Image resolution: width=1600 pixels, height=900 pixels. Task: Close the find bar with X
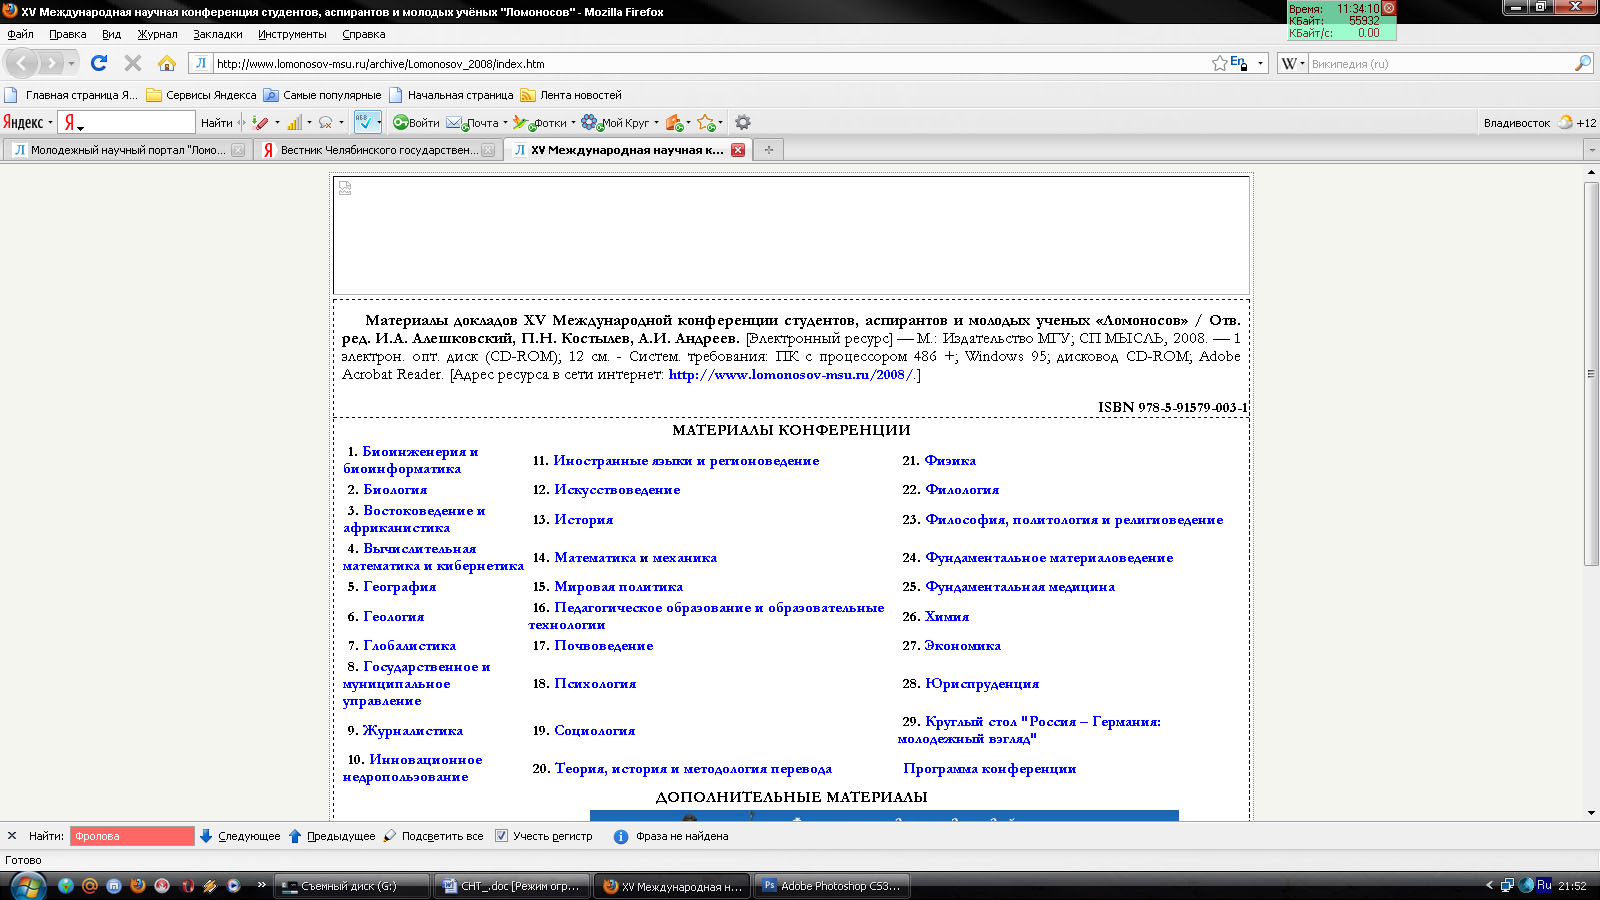coord(12,836)
